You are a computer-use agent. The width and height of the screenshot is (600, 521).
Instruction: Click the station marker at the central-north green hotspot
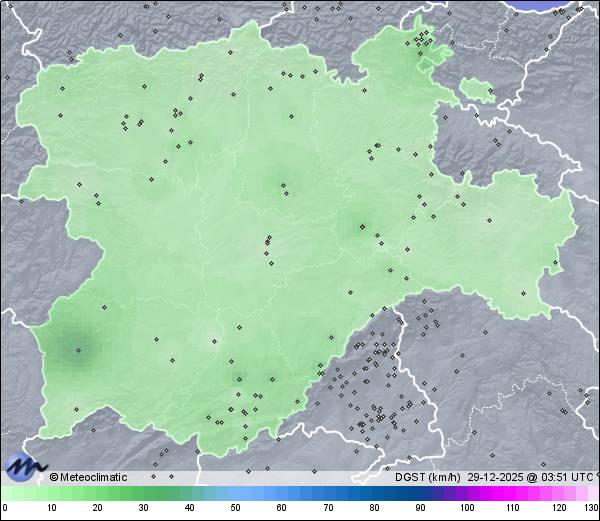pos(283,185)
